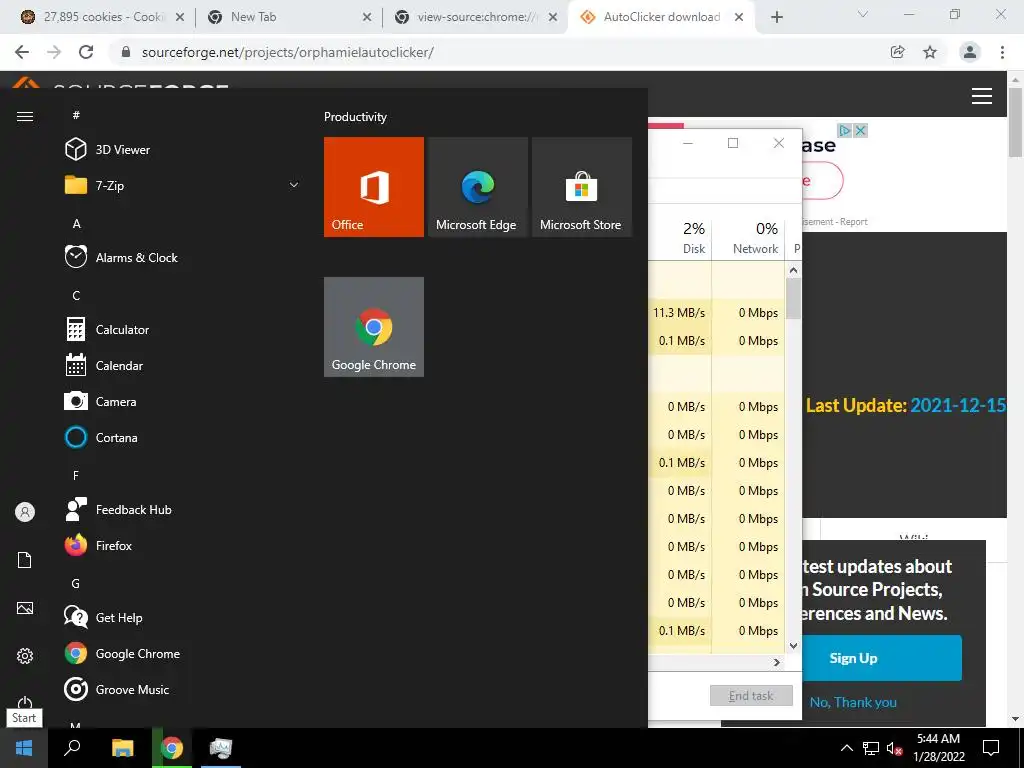Image resolution: width=1024 pixels, height=768 pixels.
Task: Open Chrome three-dot menu
Action: coord(1002,52)
